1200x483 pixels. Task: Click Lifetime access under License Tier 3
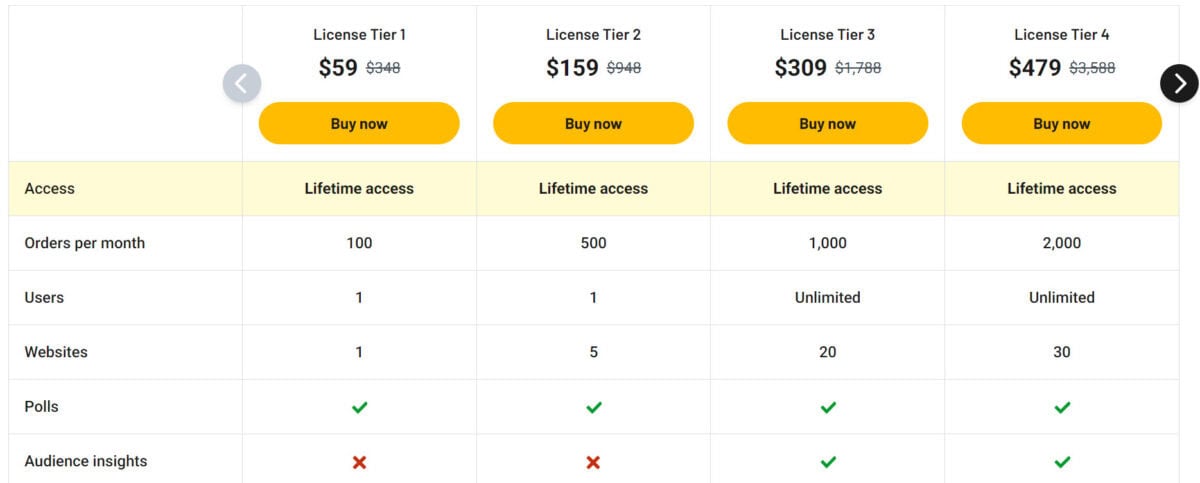(x=828, y=188)
